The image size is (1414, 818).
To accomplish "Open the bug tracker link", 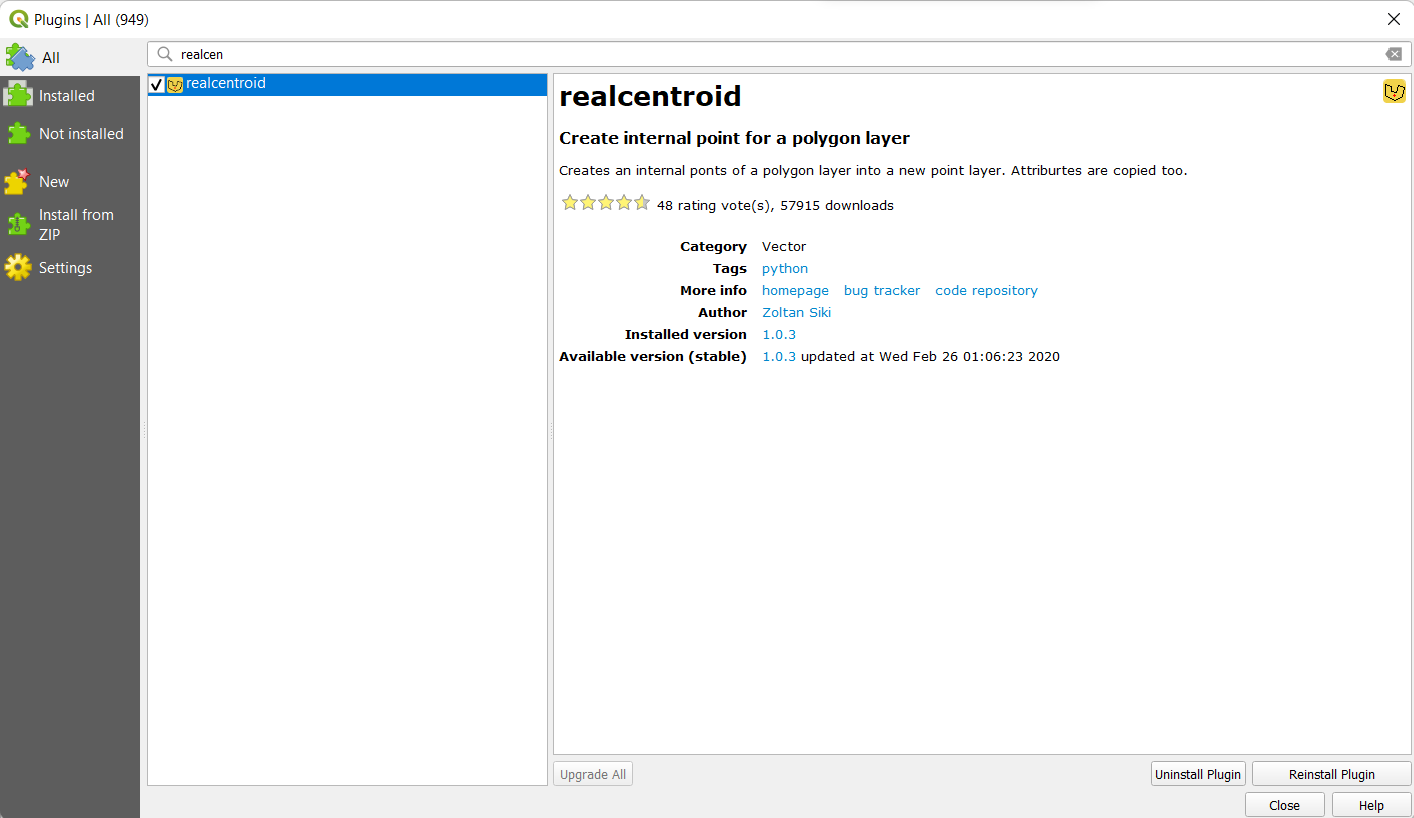I will click(881, 290).
